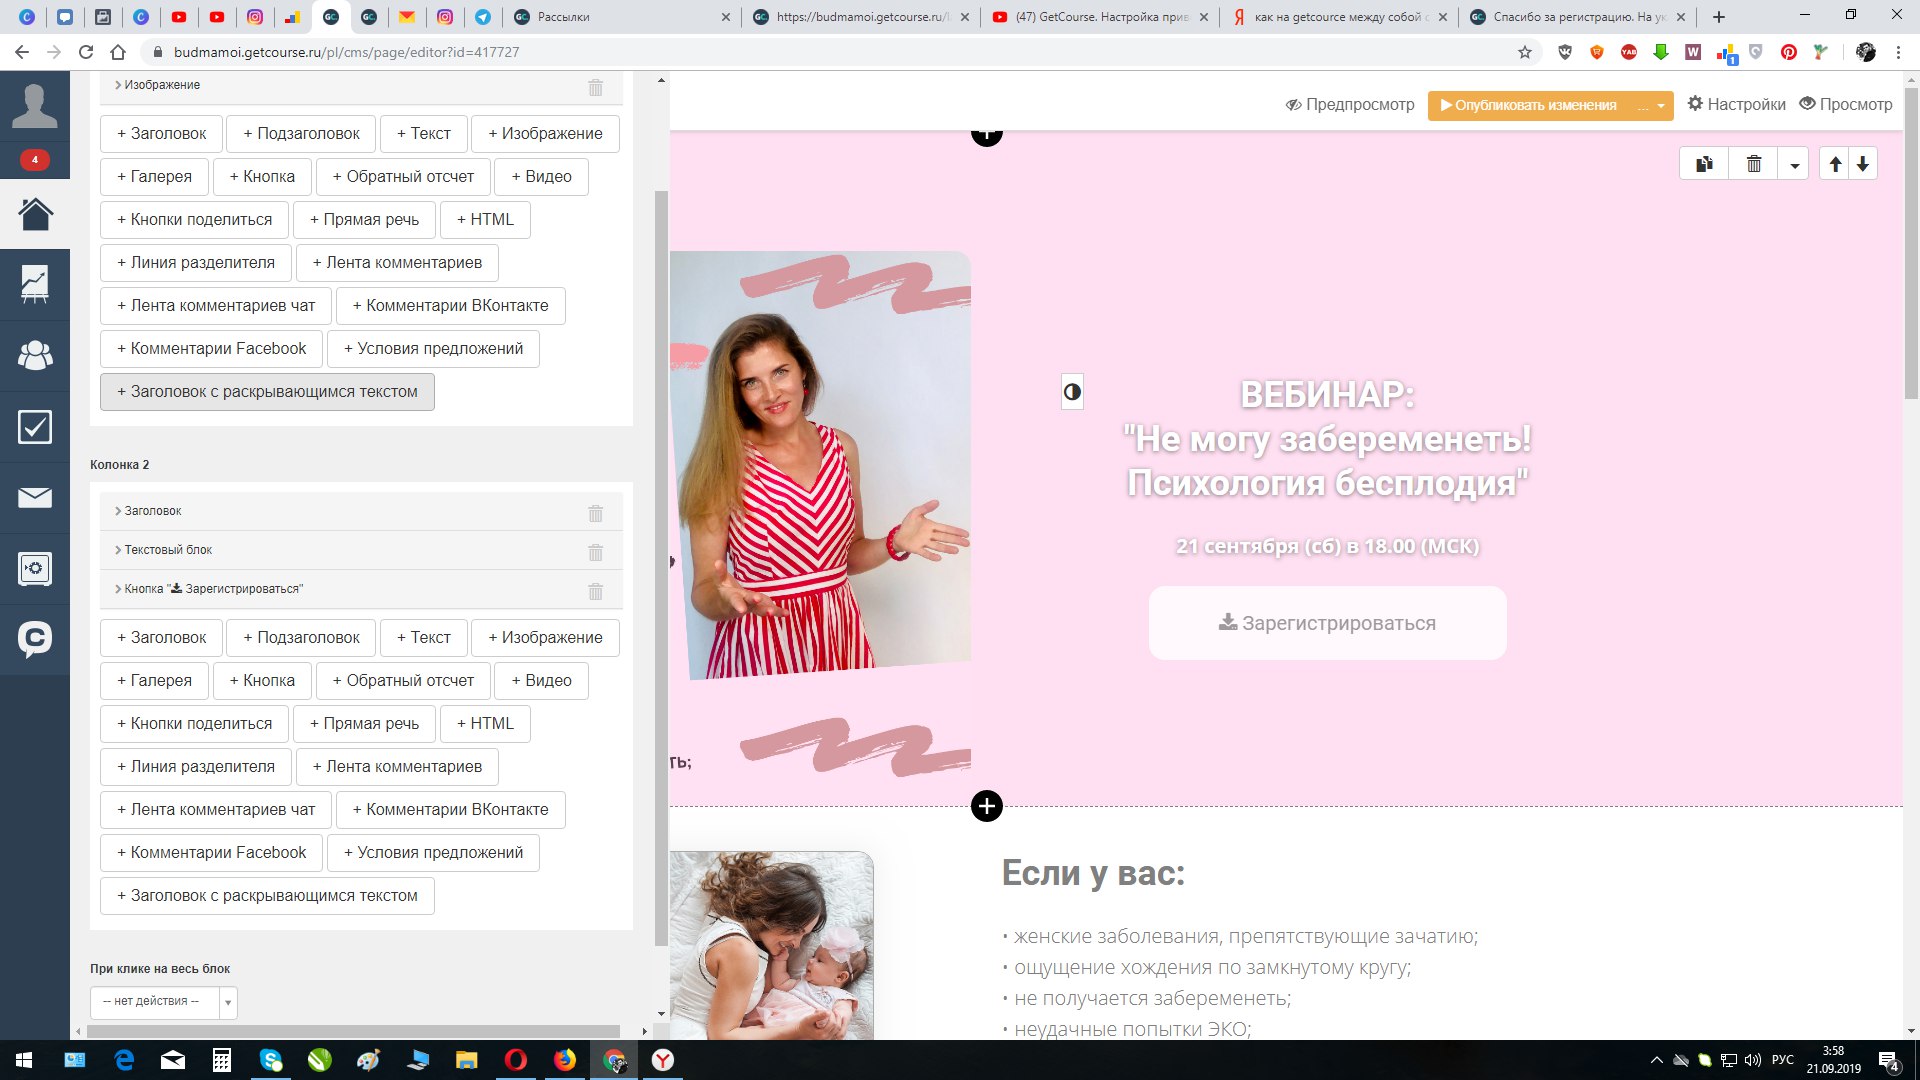Delete the Заголовок element in Колонка 2

click(x=596, y=513)
